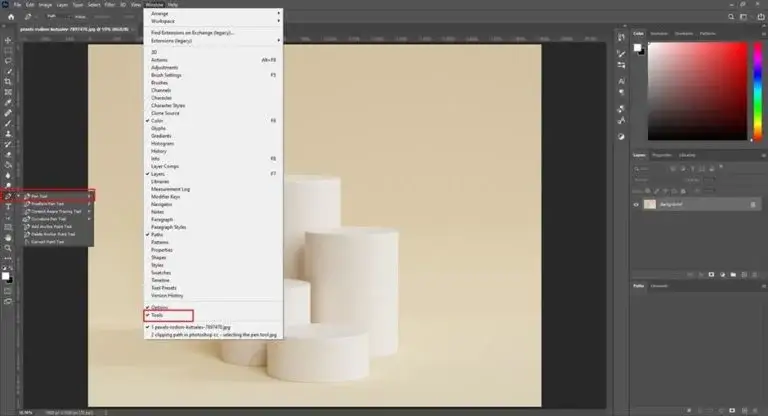Open the Paths panel options menu
The height and width of the screenshot is (416, 768).
(x=764, y=286)
